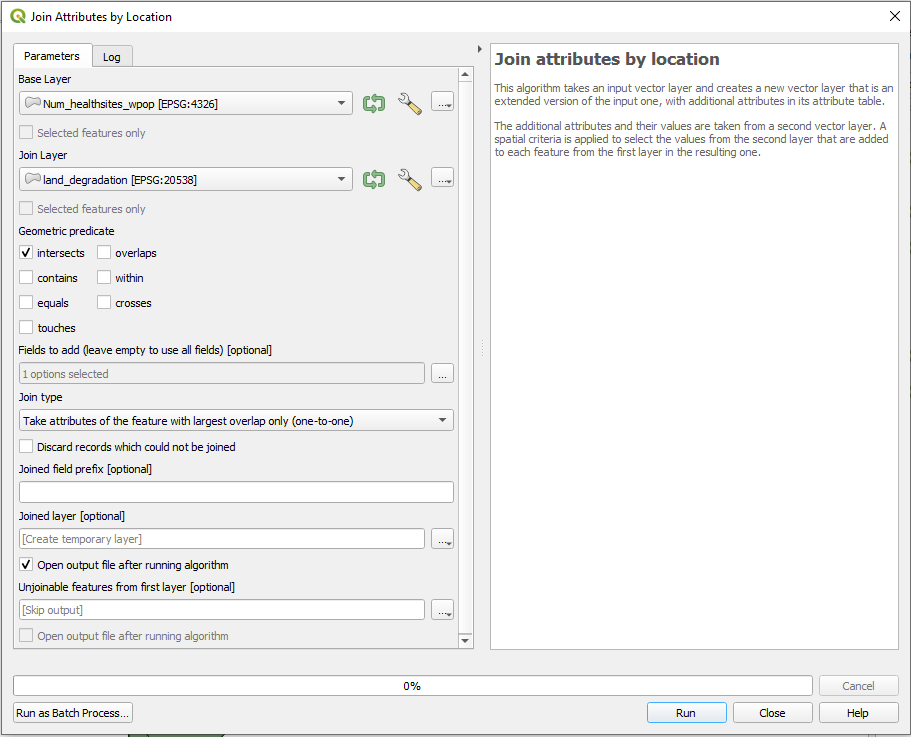Browse for Base Layer with ellipsis button

(443, 103)
